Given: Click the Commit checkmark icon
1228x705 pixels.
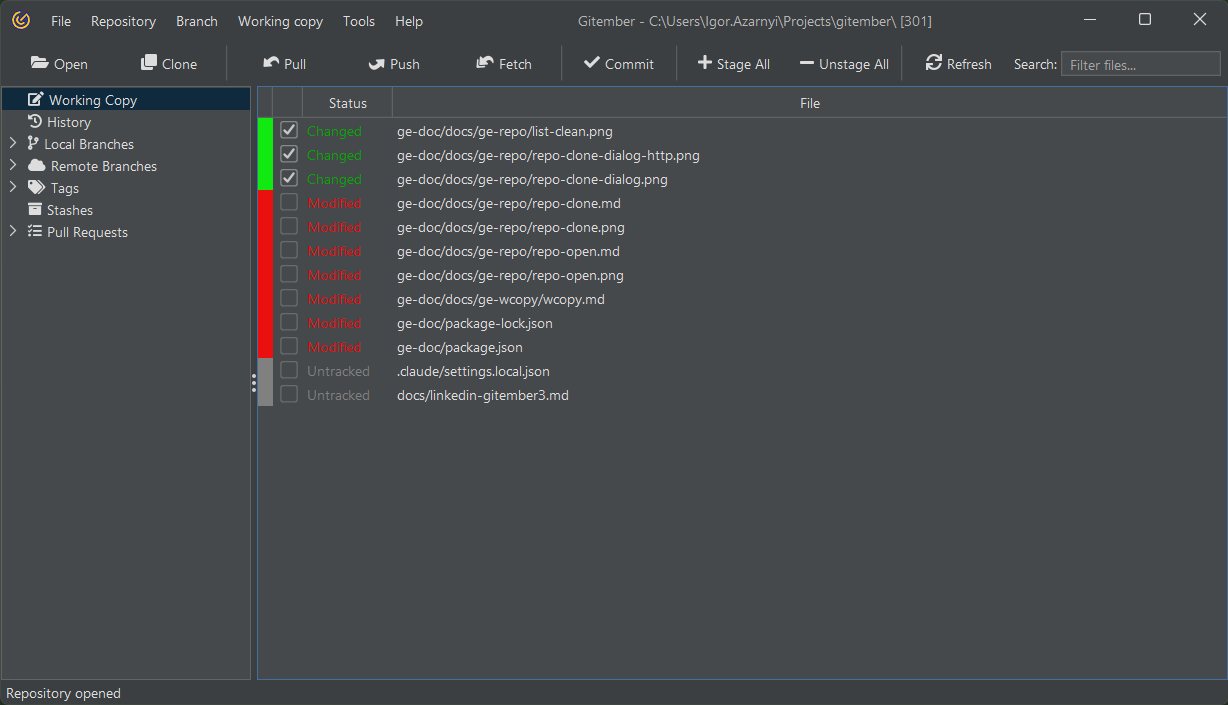Looking at the screenshot, I should point(592,63).
